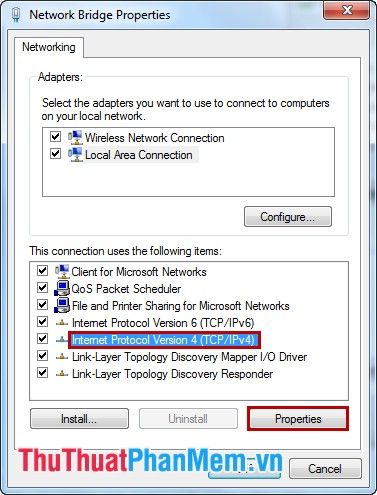Toggle the QoS Packet Scheduler checkbox
This screenshot has height=495, width=377.
[x=42, y=287]
